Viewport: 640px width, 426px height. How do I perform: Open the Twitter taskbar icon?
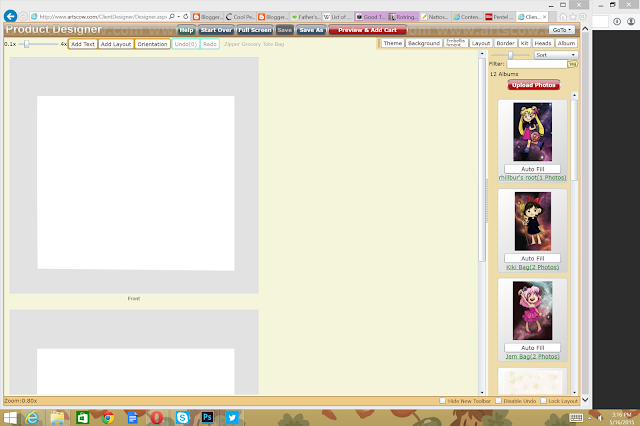click(x=232, y=417)
